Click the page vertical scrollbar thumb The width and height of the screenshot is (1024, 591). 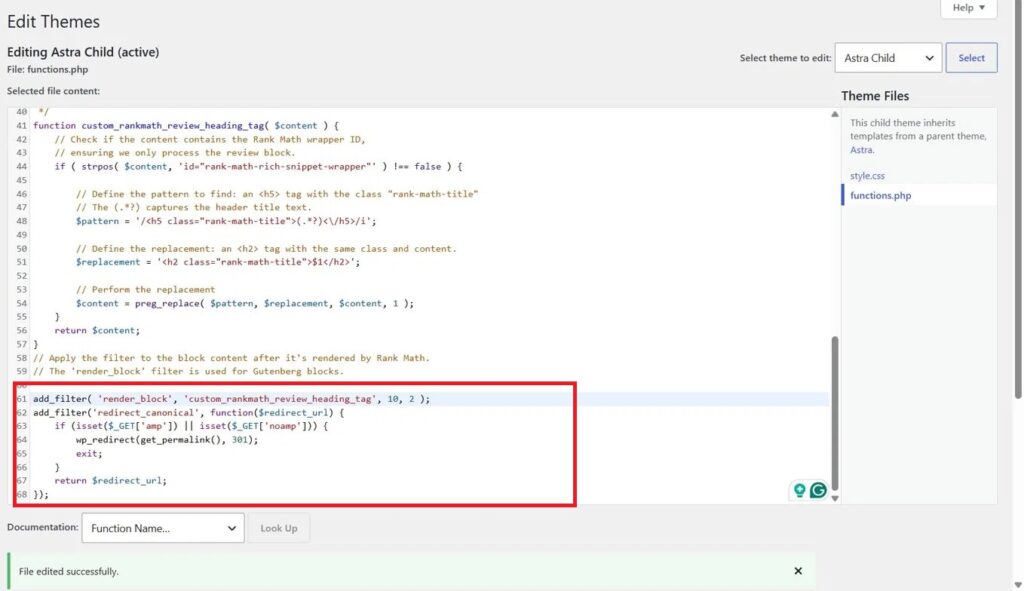pyautogui.click(x=1018, y=199)
